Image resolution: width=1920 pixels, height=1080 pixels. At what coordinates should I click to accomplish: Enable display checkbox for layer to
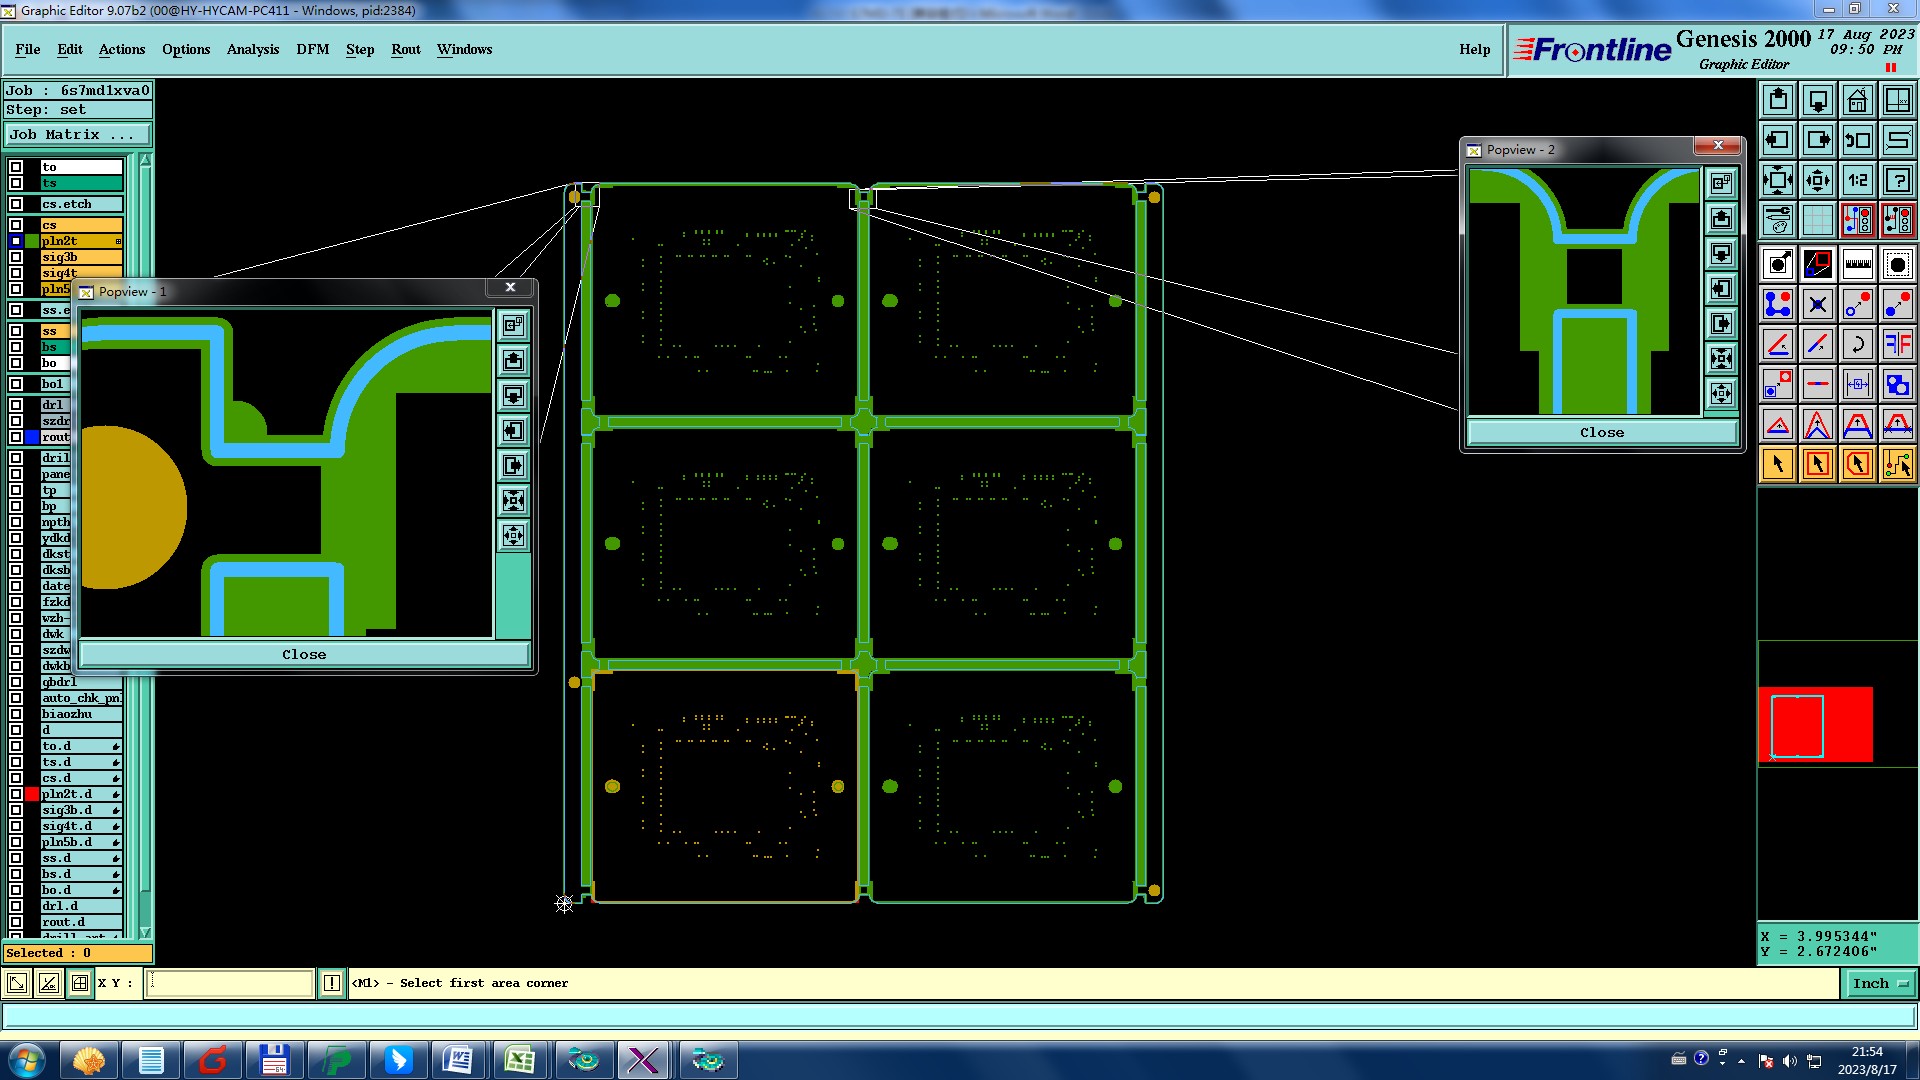pyautogui.click(x=16, y=167)
